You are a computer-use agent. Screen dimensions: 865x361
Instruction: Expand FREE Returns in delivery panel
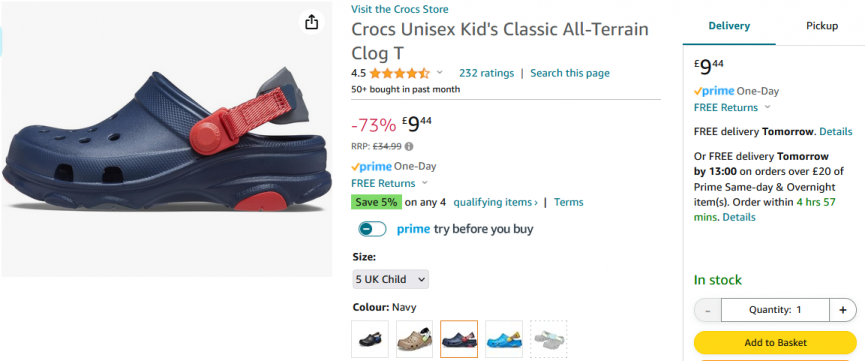click(731, 108)
